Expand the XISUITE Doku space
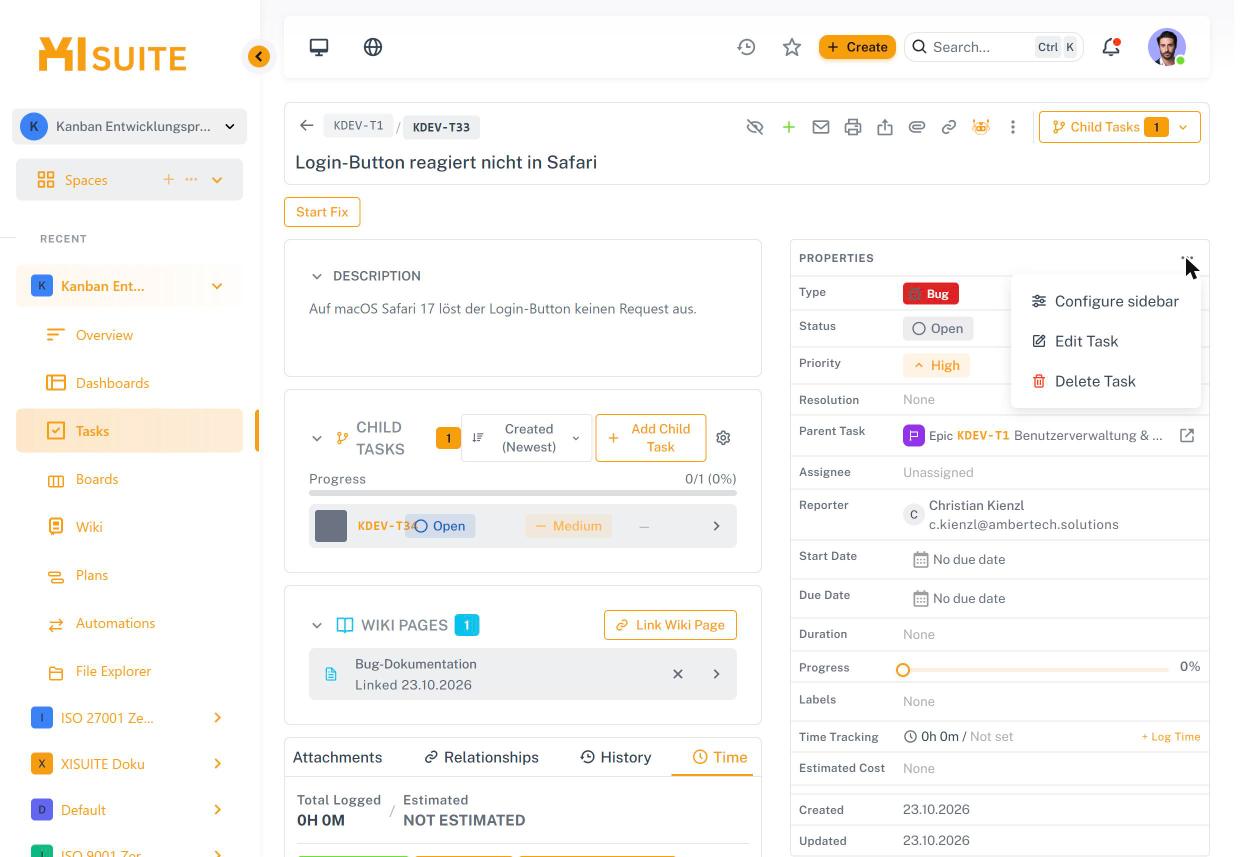 (x=217, y=764)
